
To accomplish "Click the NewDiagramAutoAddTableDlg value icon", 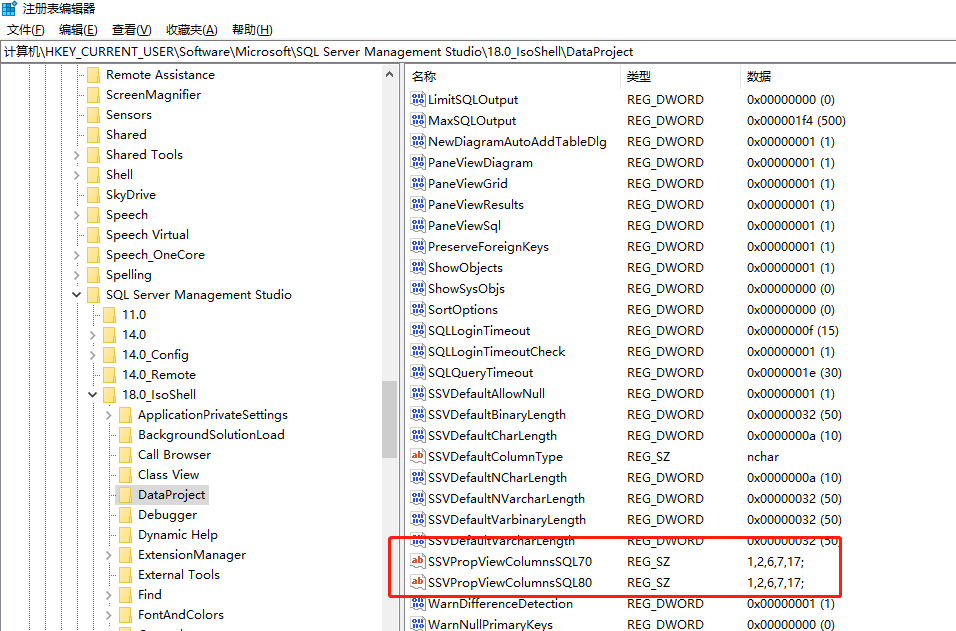I will click(x=418, y=141).
